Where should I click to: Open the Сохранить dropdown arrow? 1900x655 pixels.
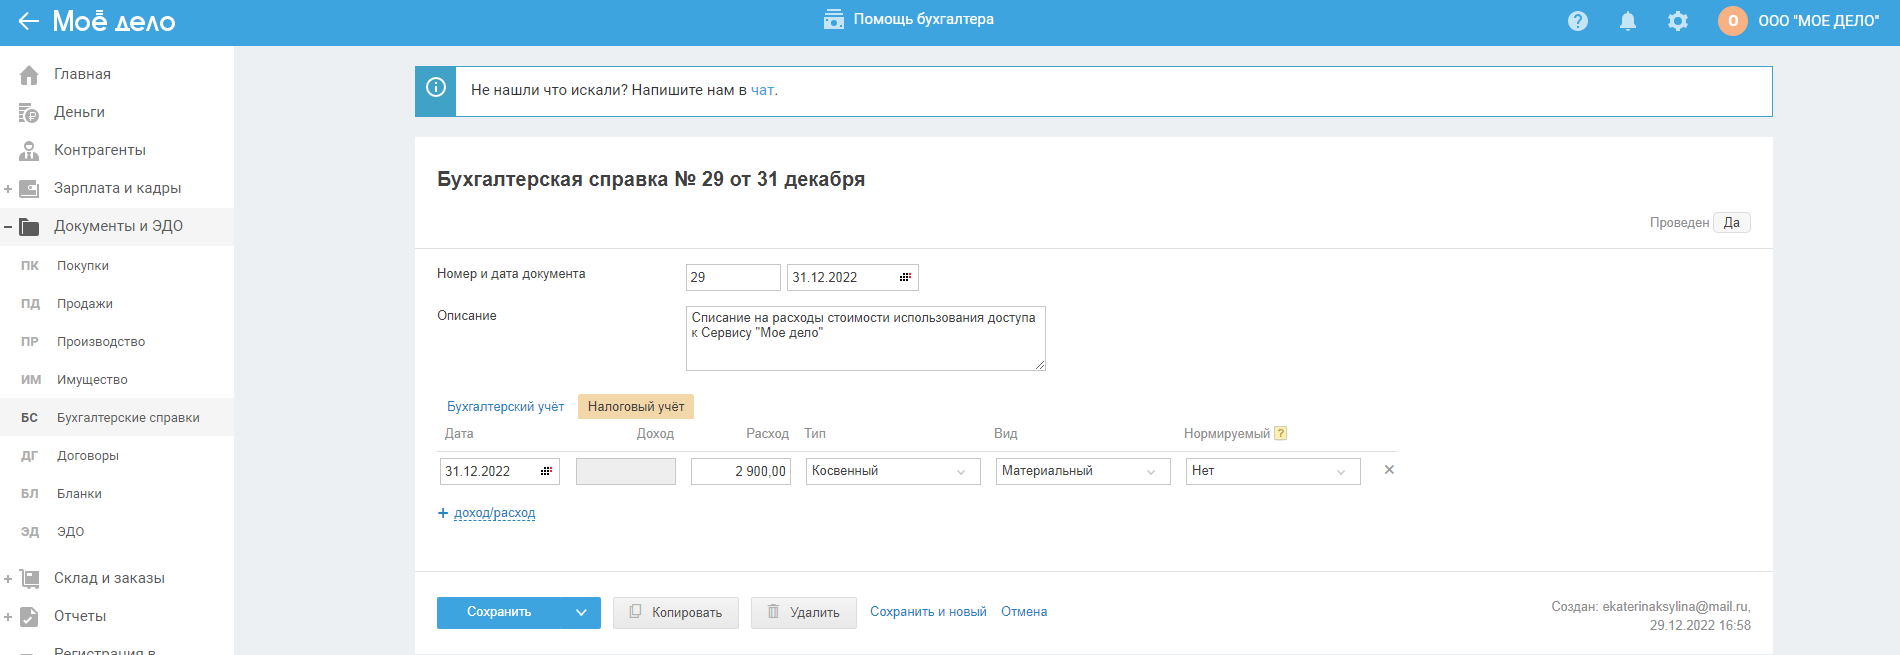pyautogui.click(x=581, y=612)
